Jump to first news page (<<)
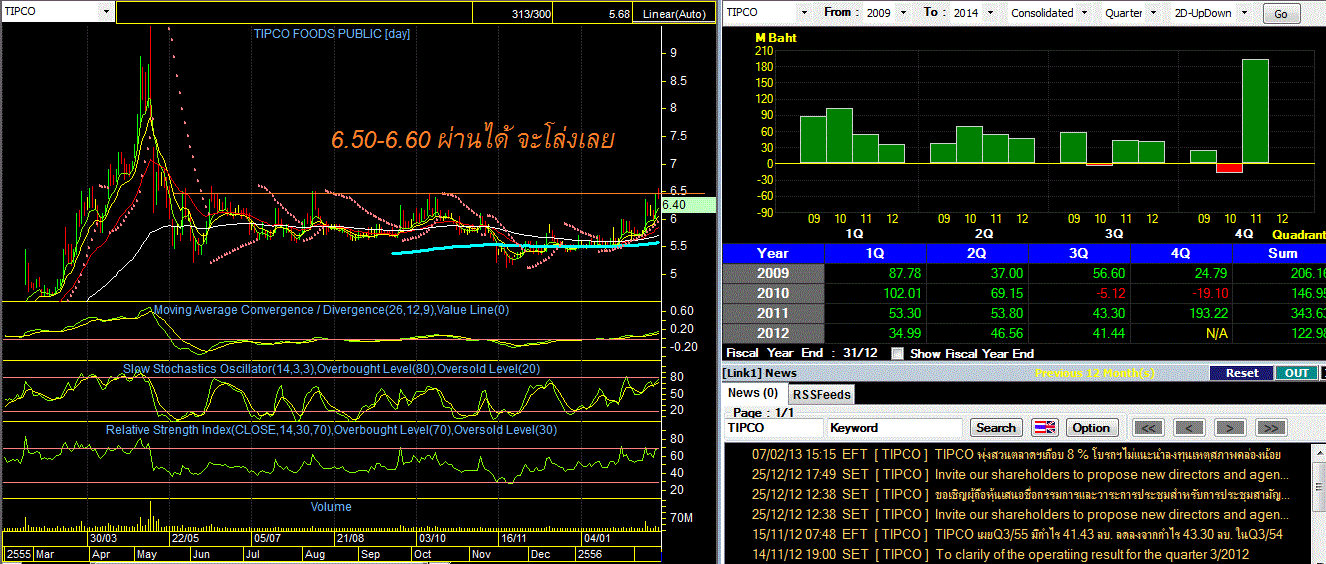This screenshot has width=1326, height=564. [1150, 428]
